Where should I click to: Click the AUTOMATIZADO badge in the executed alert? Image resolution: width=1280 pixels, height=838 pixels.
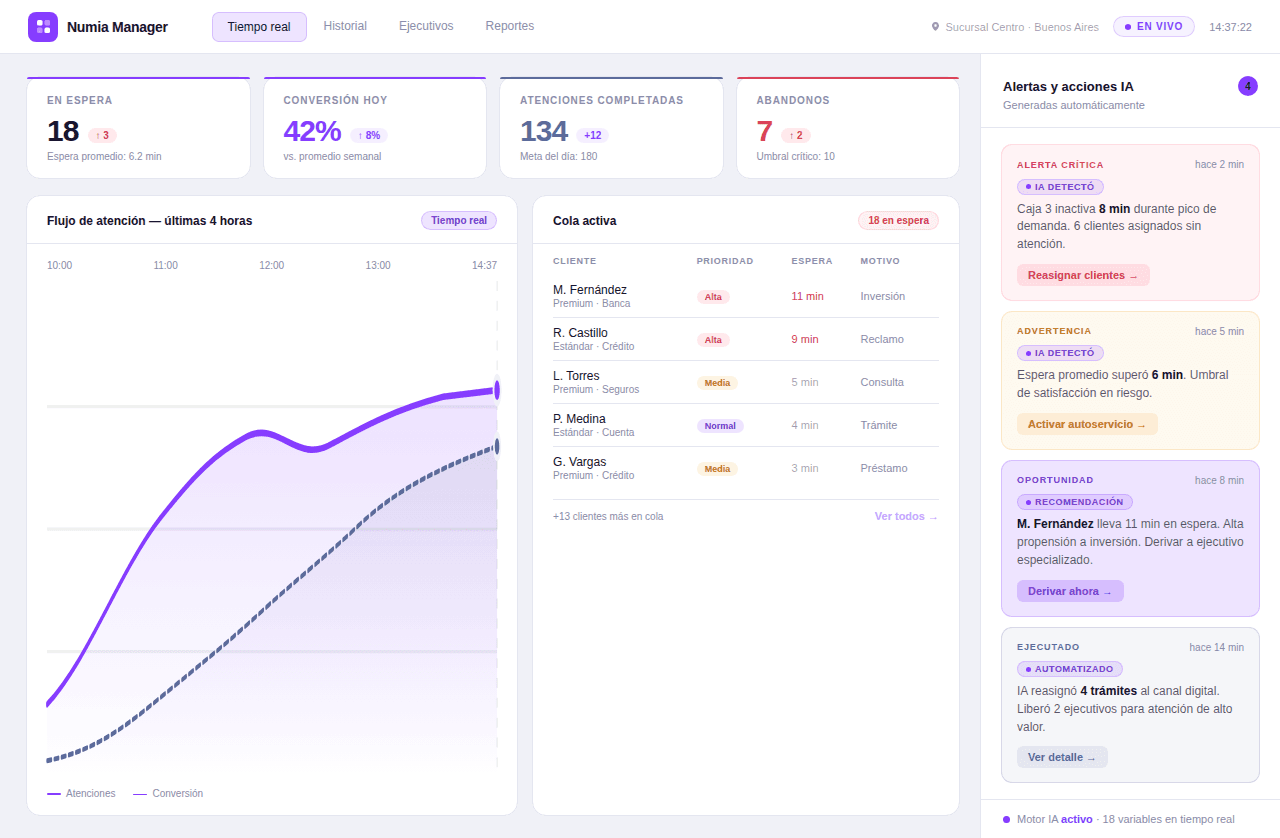[x=1069, y=668]
